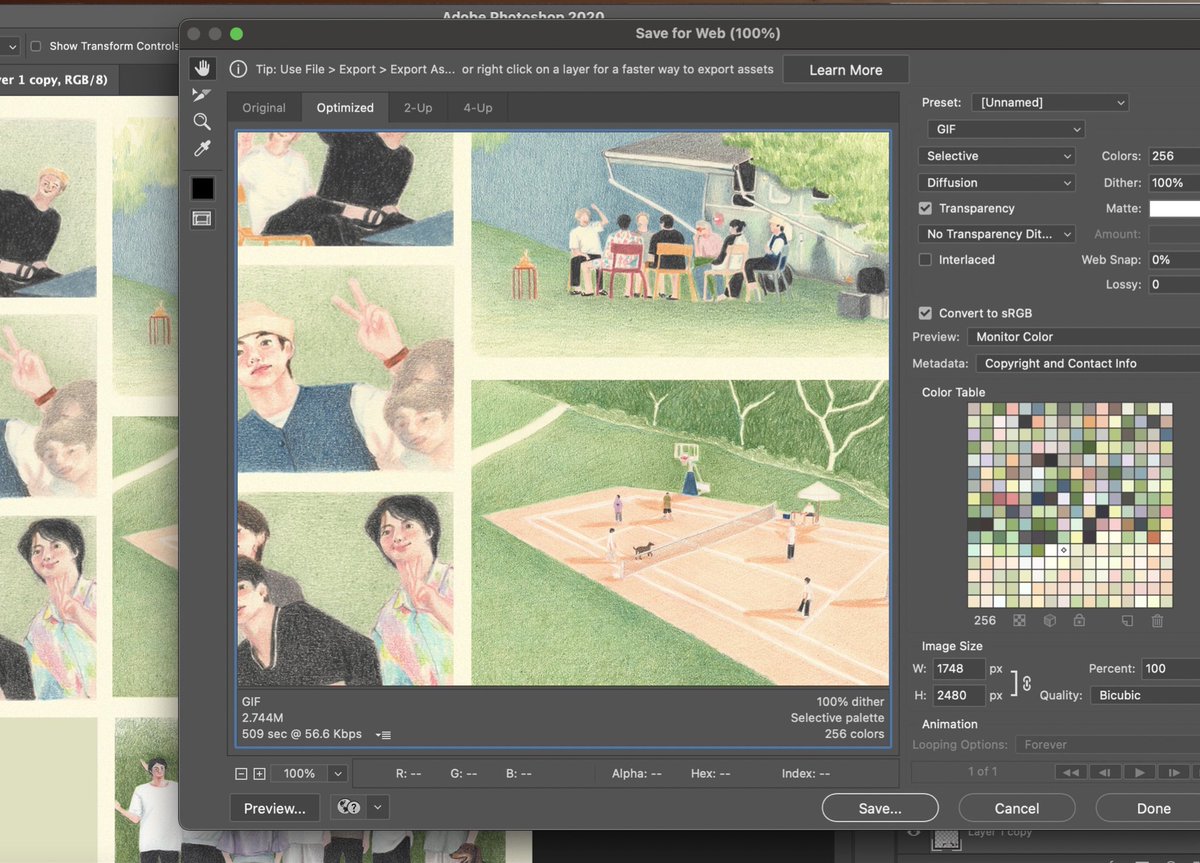Screen dimensions: 1200x863
Task: Click the Preview... button
Action: pos(275,808)
